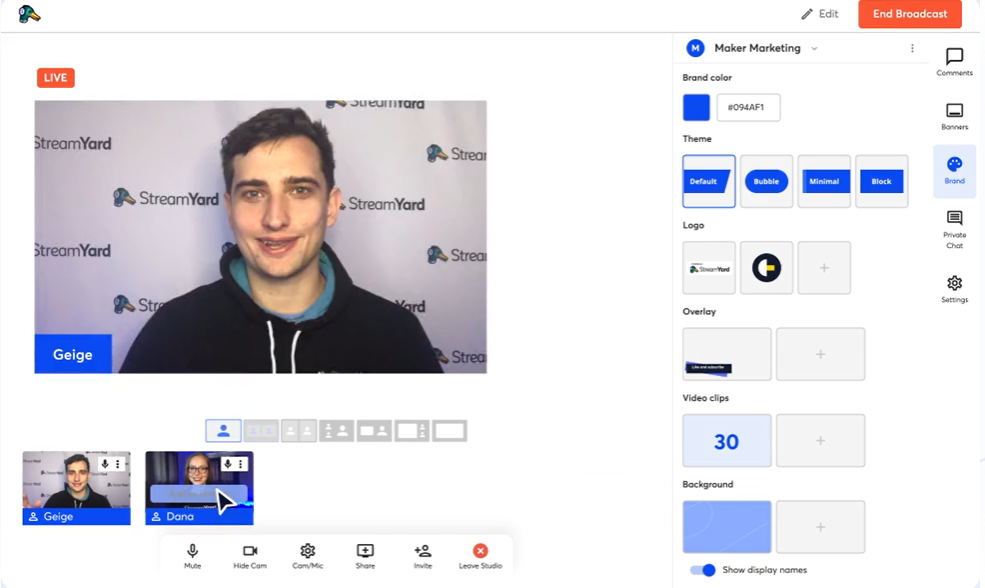This screenshot has width=985, height=588.
Task: Mute the microphone in the bottom toolbar
Action: point(192,556)
